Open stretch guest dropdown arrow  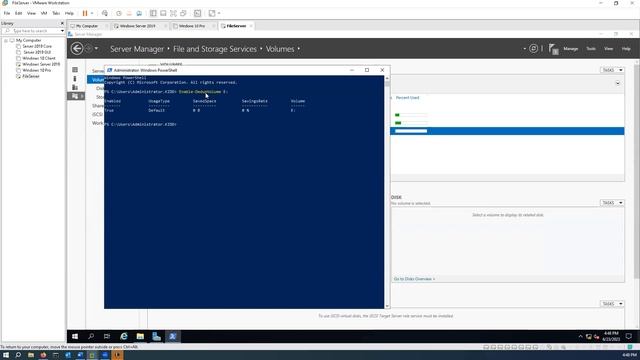coord(219,13)
